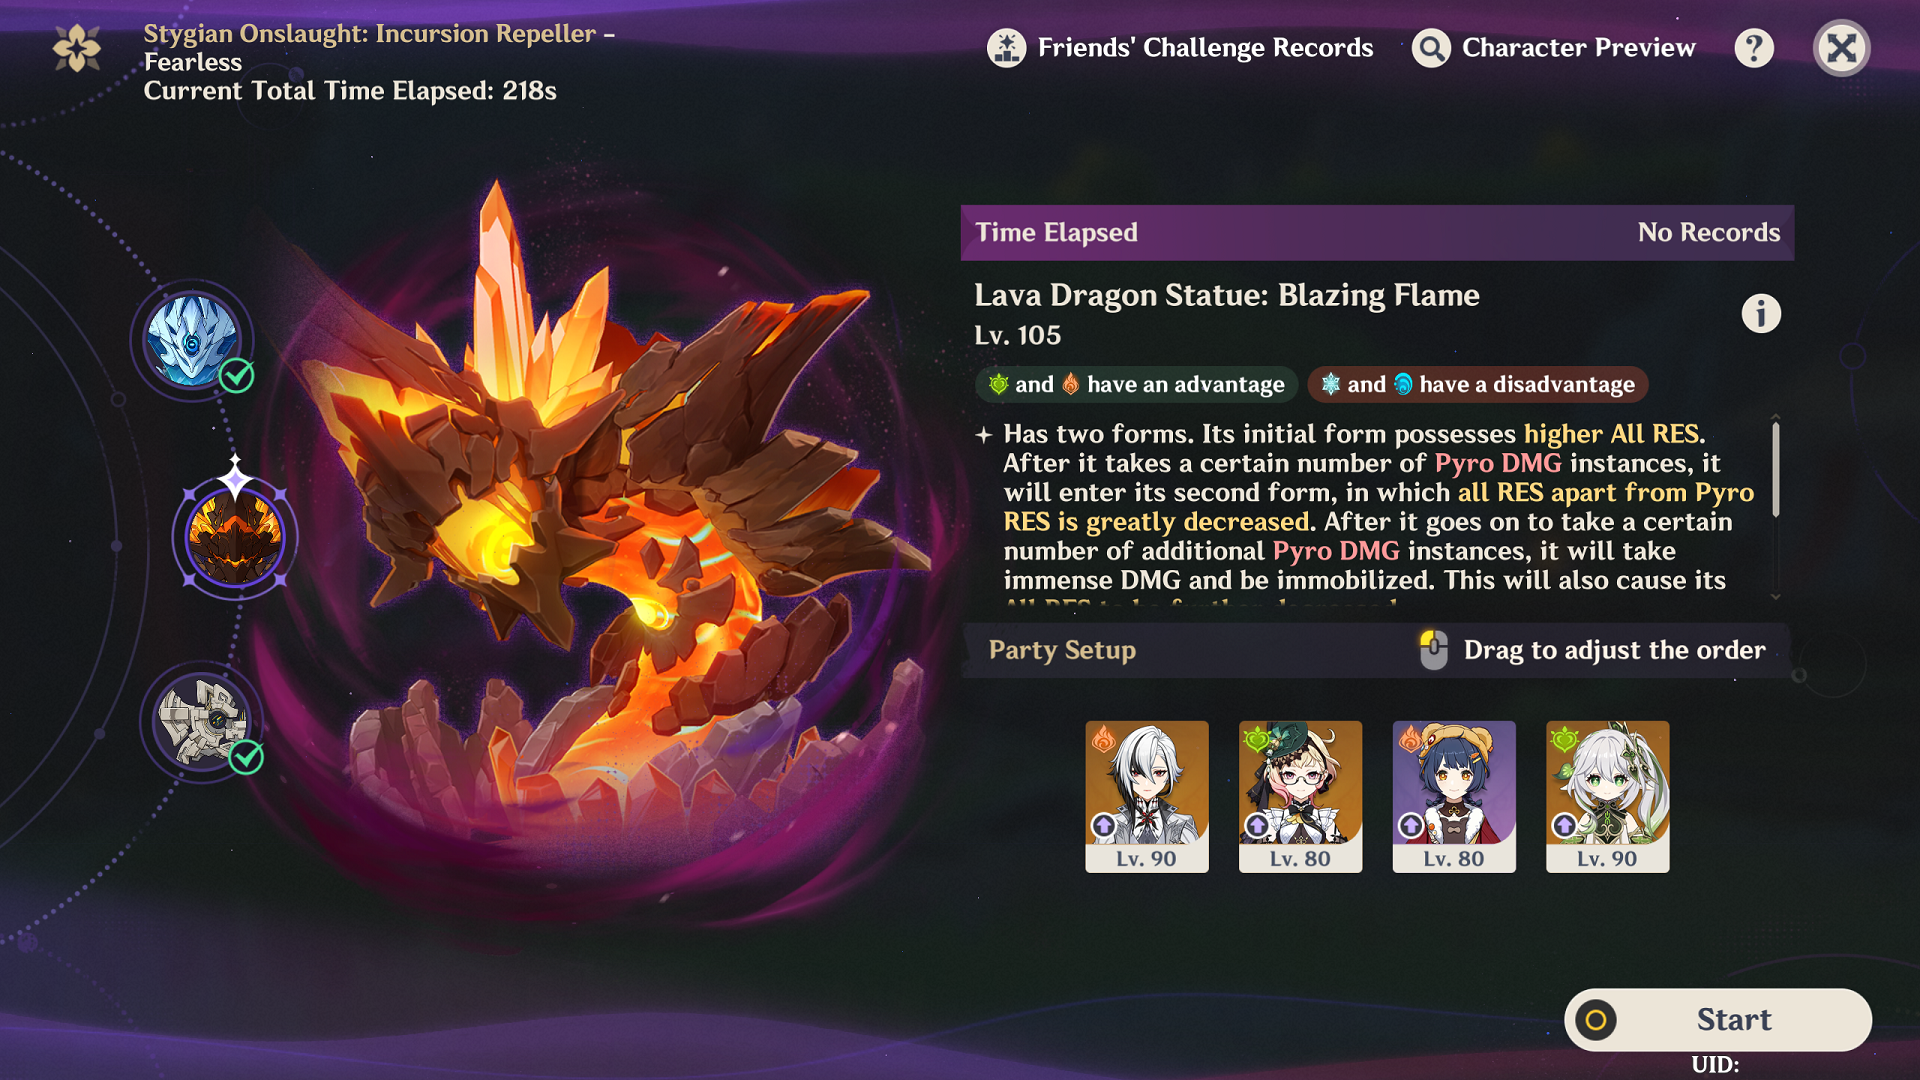Click the disadvantage elements tag

pyautogui.click(x=1477, y=384)
